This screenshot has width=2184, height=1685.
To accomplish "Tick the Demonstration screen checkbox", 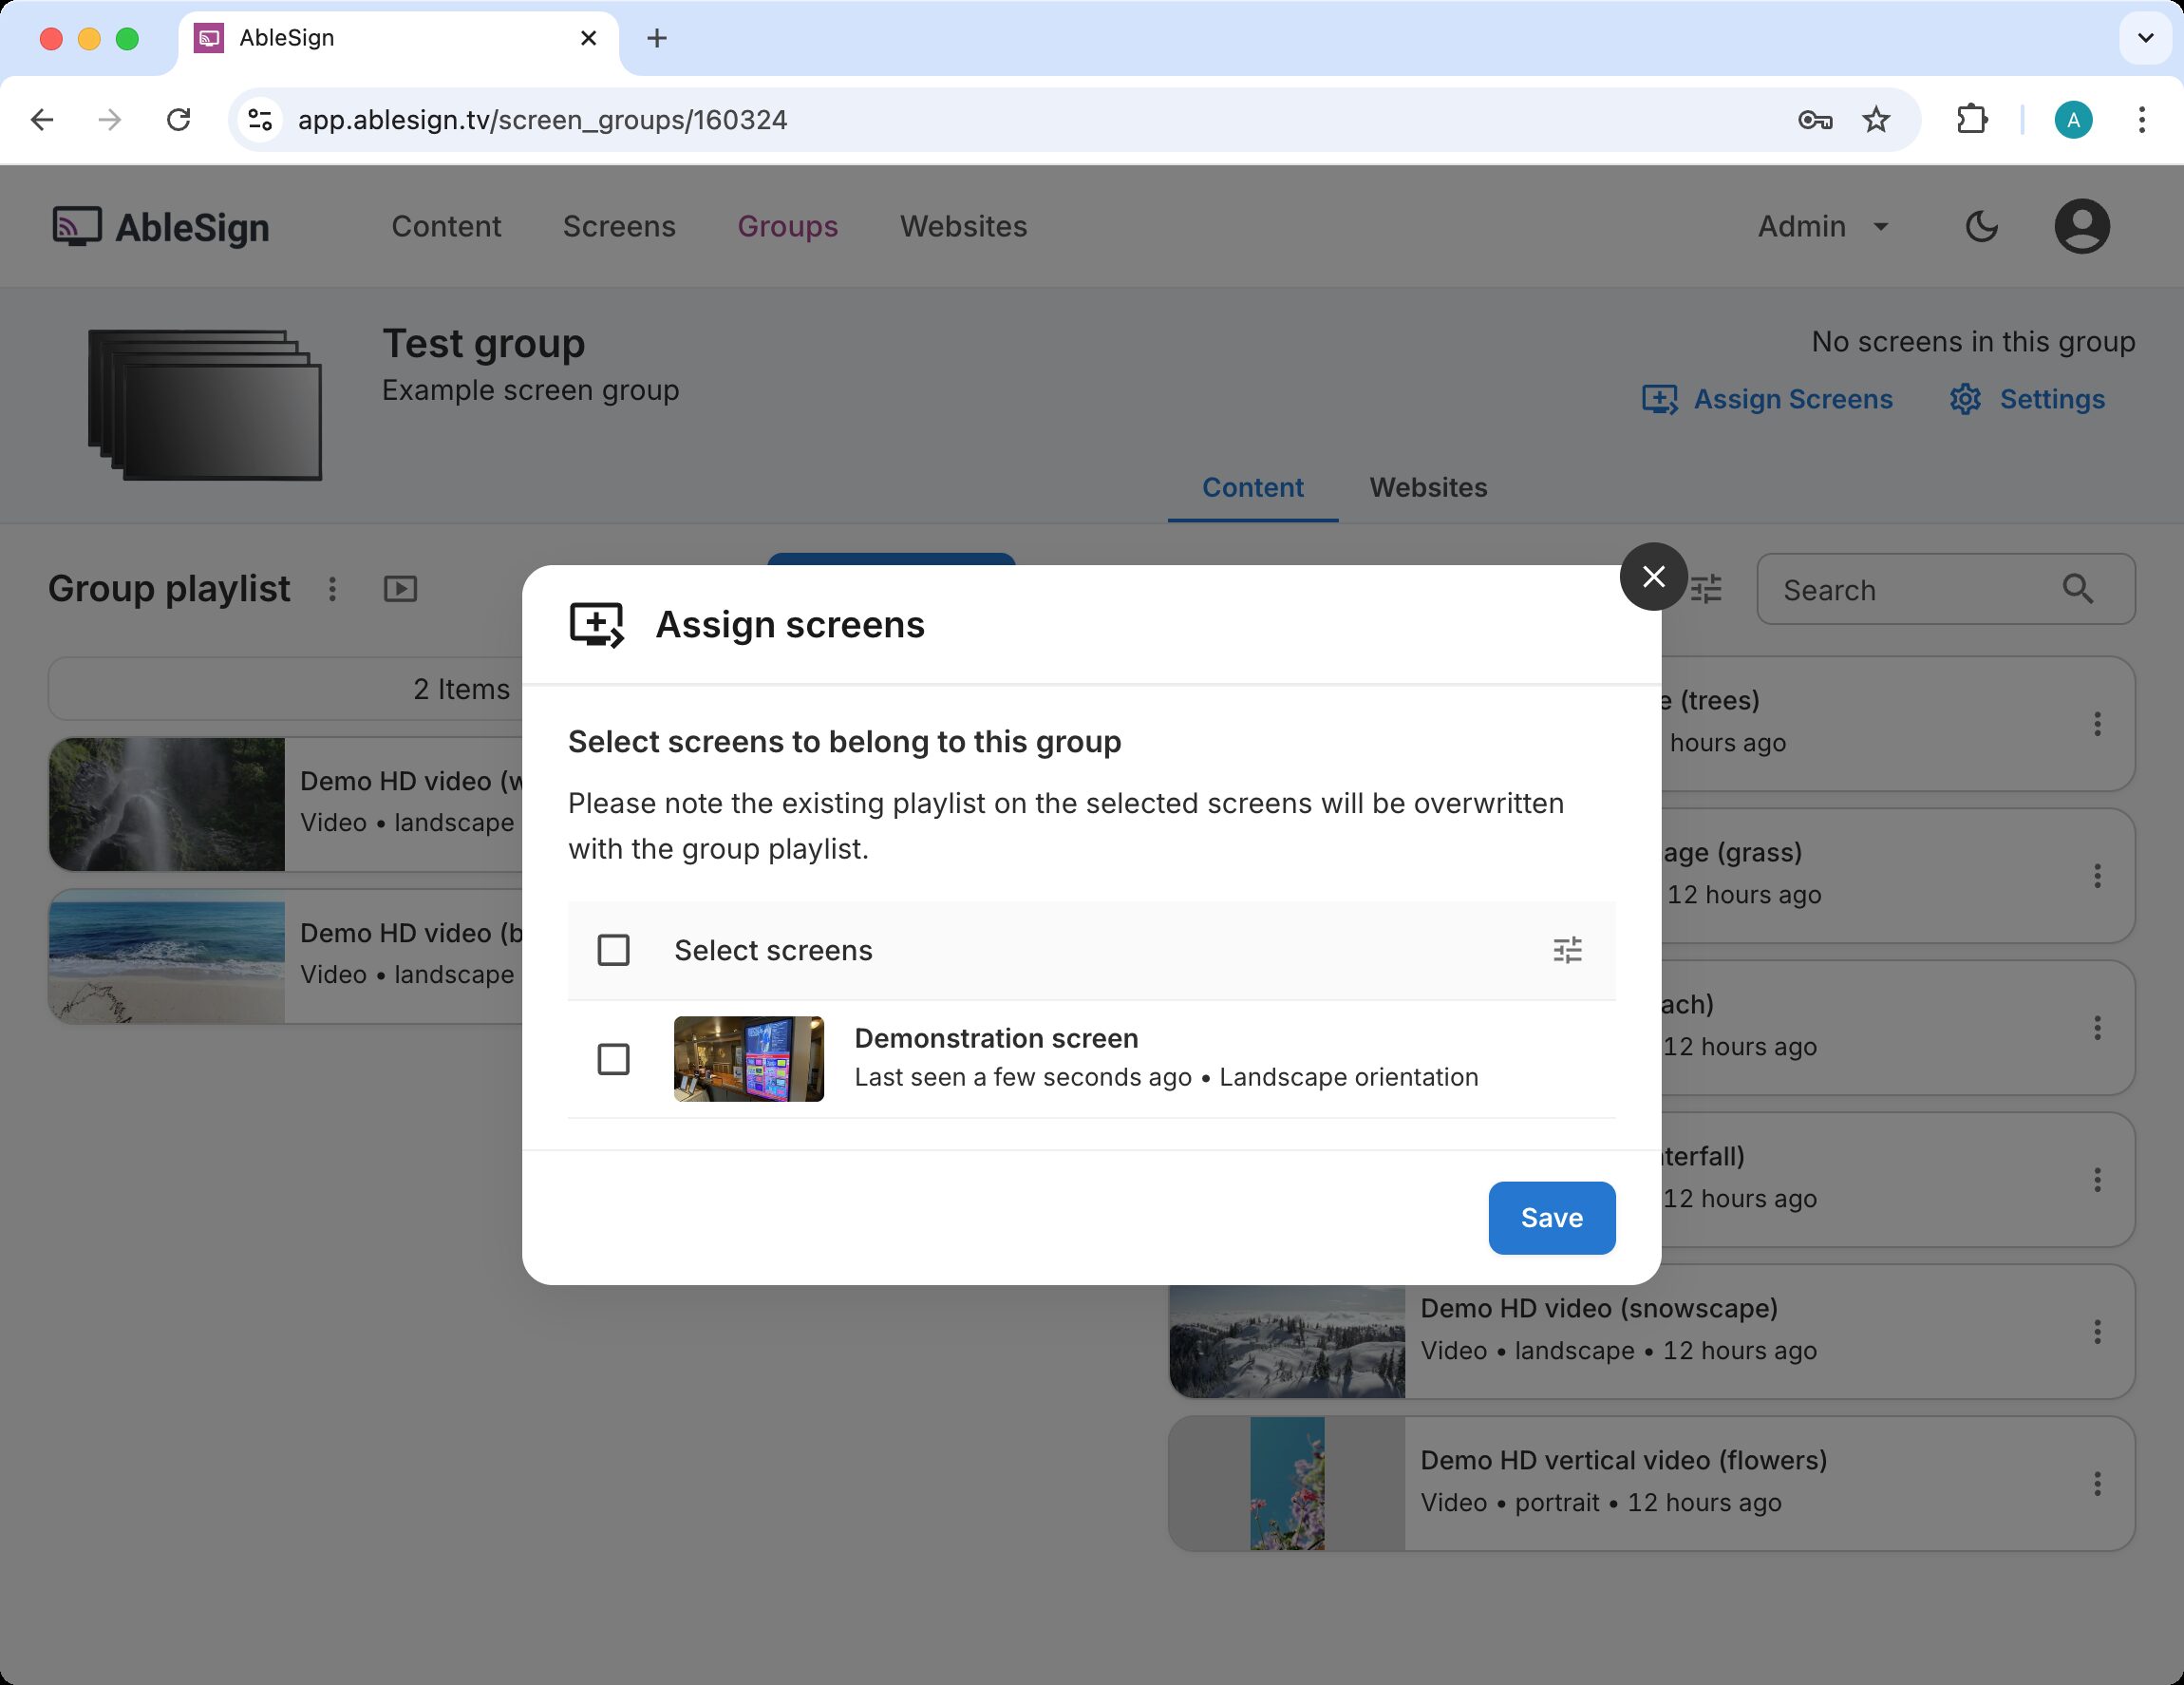I will pos(613,1059).
